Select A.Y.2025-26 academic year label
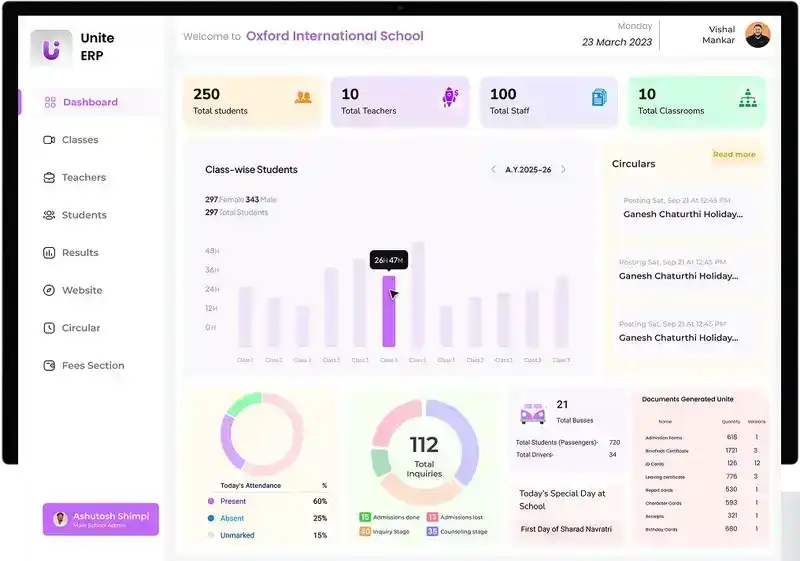Screen dimensions: 800x561 (528, 170)
